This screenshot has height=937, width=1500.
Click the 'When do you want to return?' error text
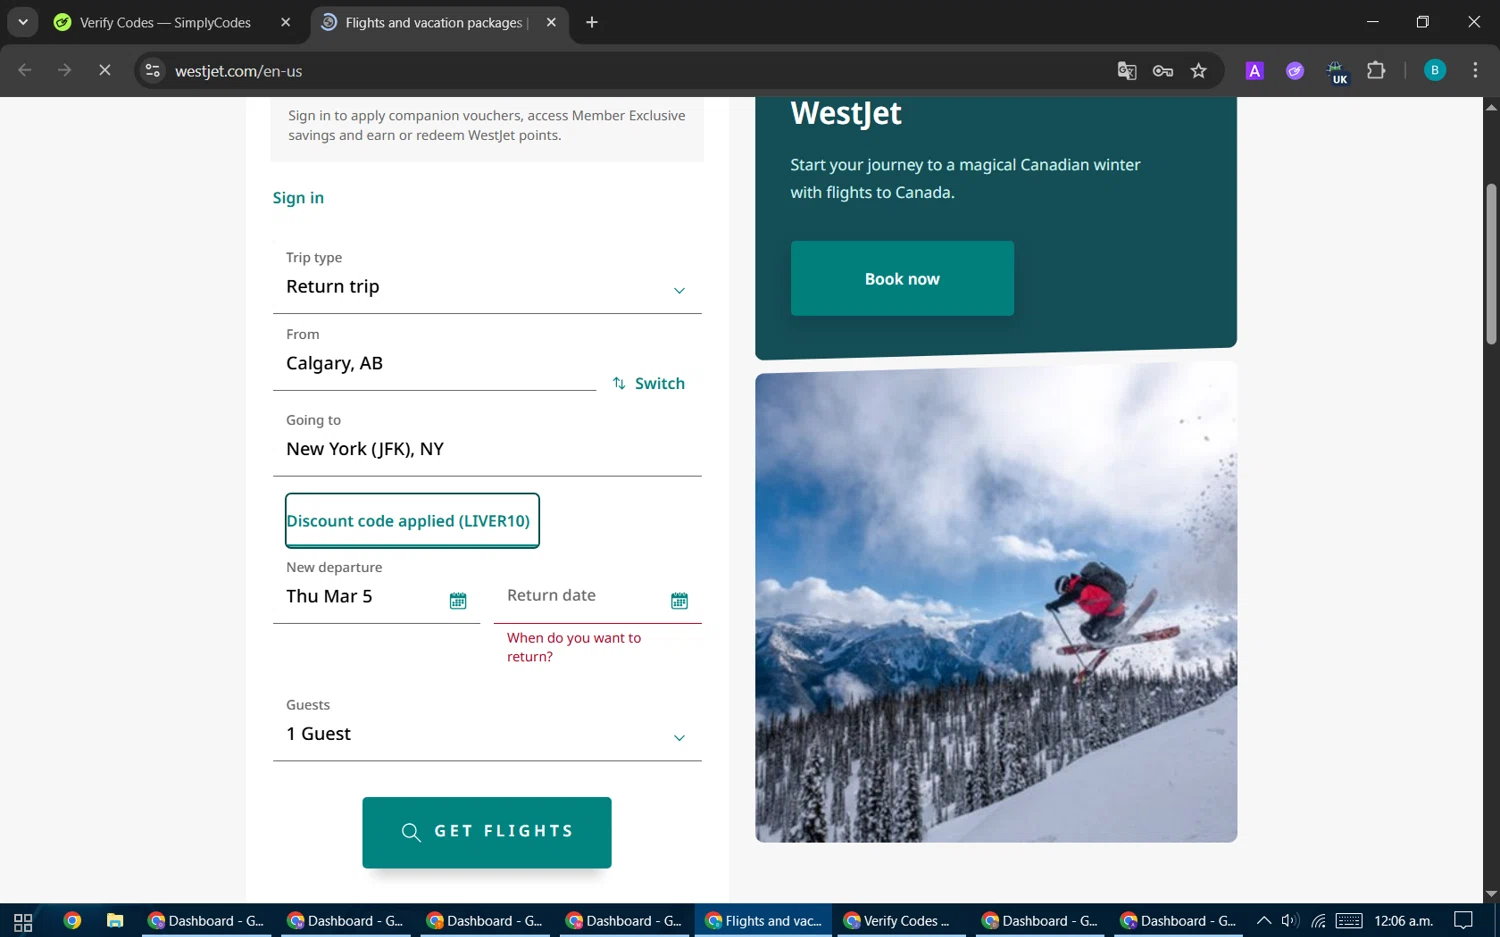click(574, 647)
